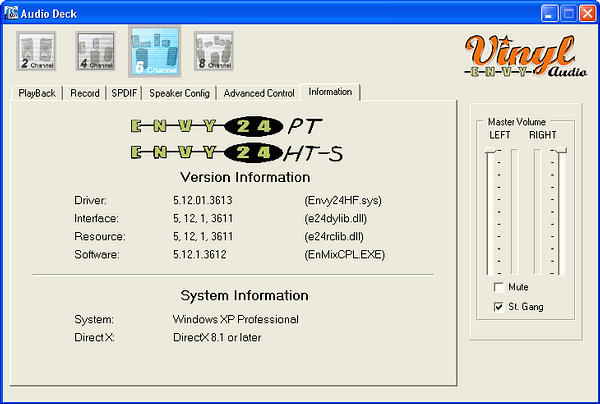
Task: Enable the Mute checkbox
Action: tap(499, 287)
